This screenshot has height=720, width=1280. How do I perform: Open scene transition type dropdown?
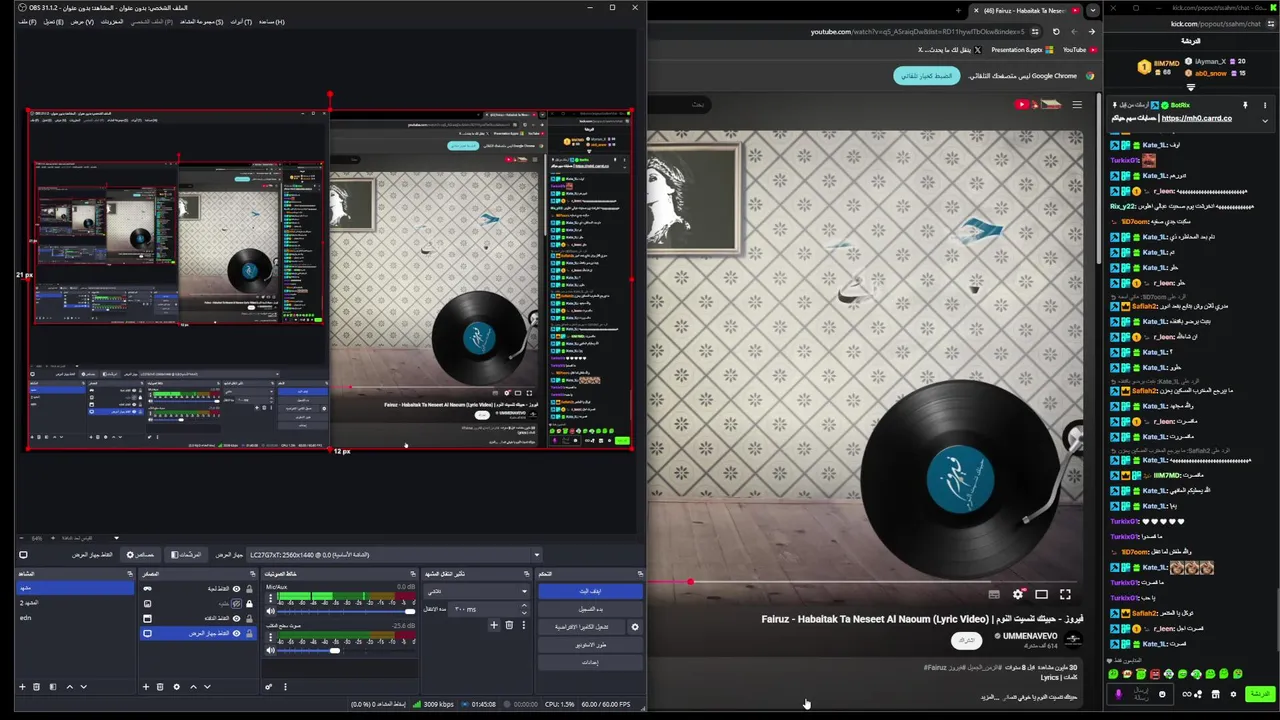pyautogui.click(x=477, y=591)
